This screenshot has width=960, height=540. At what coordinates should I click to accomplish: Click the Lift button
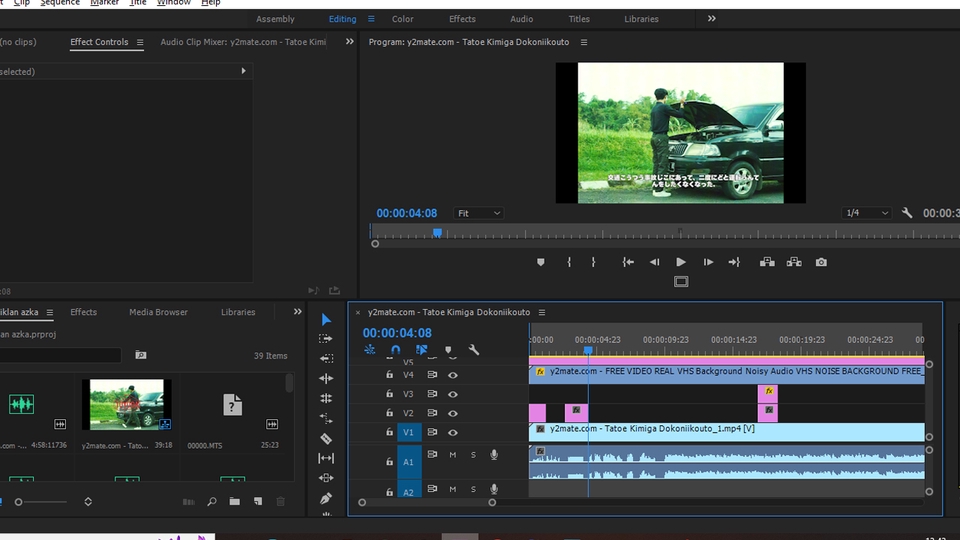coord(767,262)
